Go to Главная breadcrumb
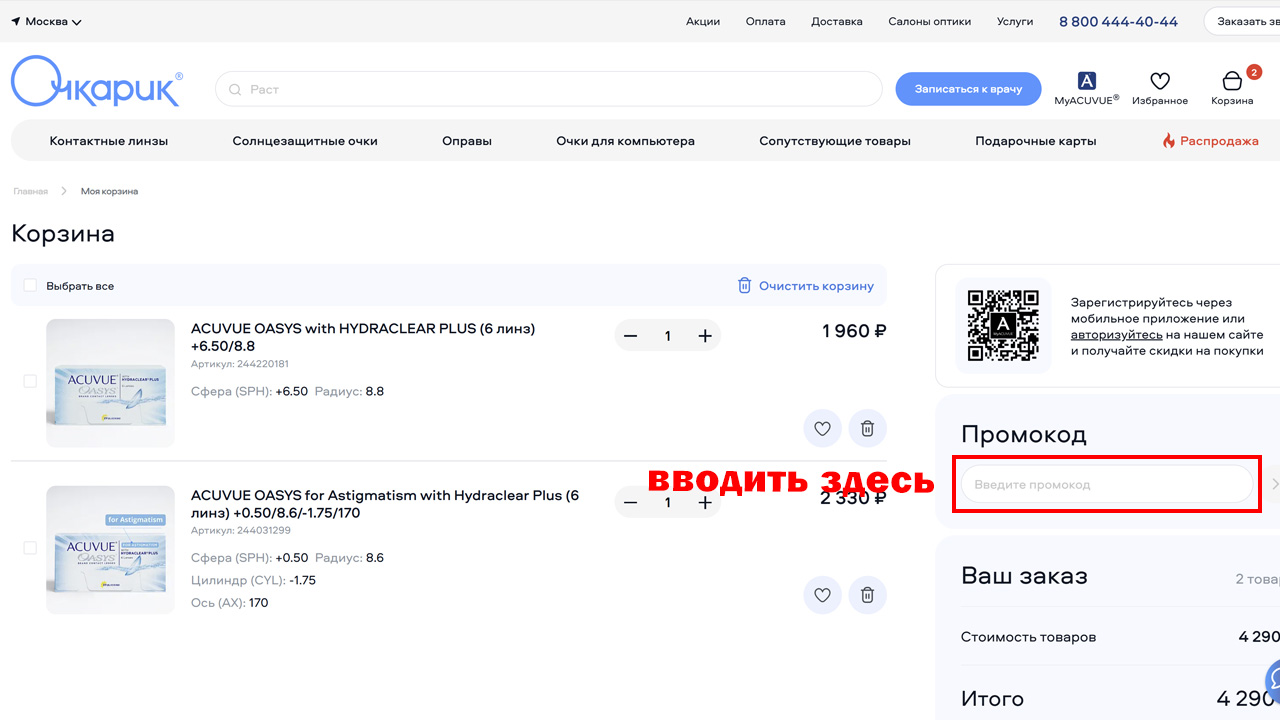This screenshot has height=720, width=1280. (x=30, y=191)
